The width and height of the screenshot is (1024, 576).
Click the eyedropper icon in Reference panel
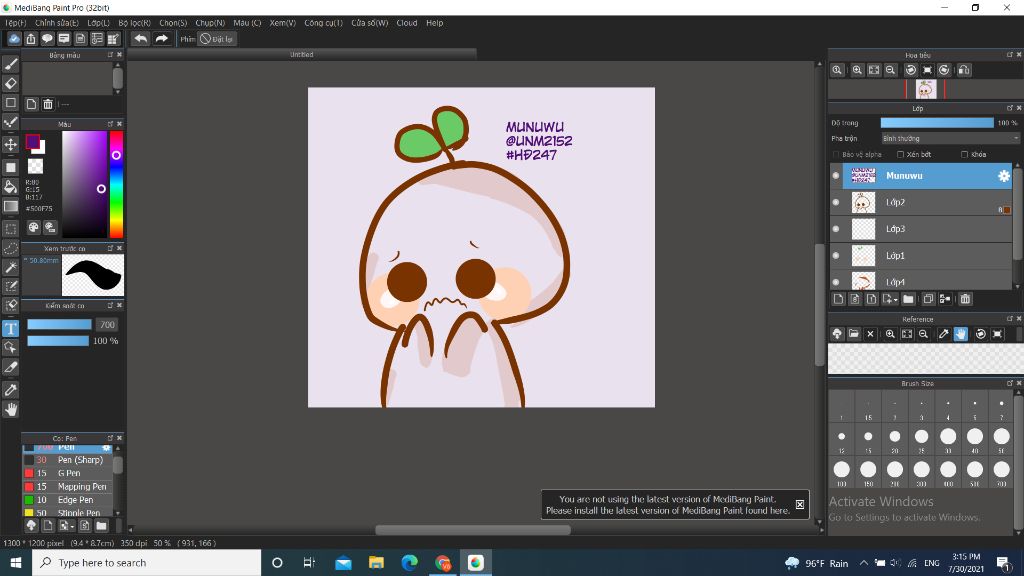pos(944,334)
